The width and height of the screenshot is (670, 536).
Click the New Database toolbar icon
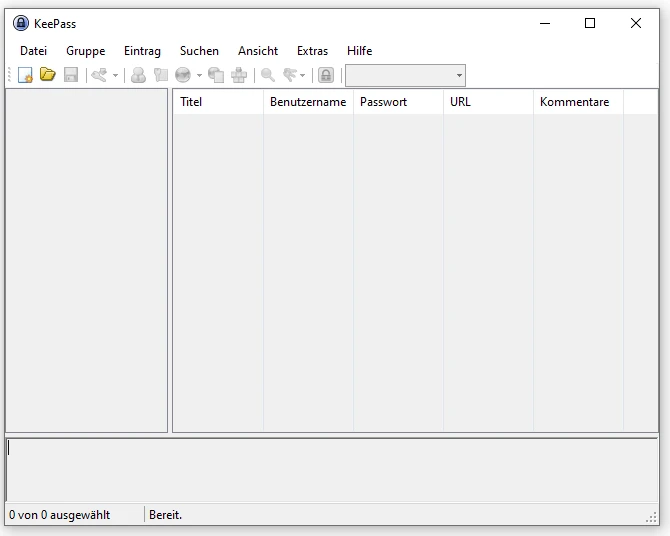pyautogui.click(x=25, y=75)
